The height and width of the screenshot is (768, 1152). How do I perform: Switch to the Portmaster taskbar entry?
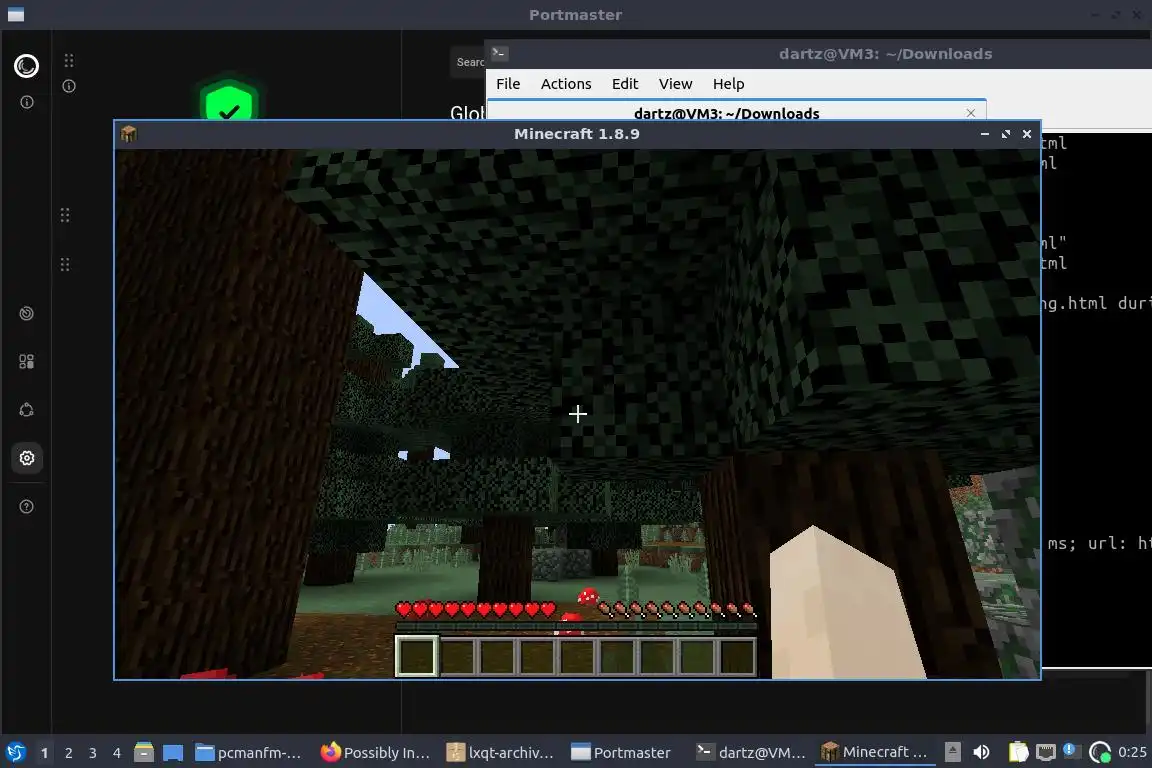[622, 753]
